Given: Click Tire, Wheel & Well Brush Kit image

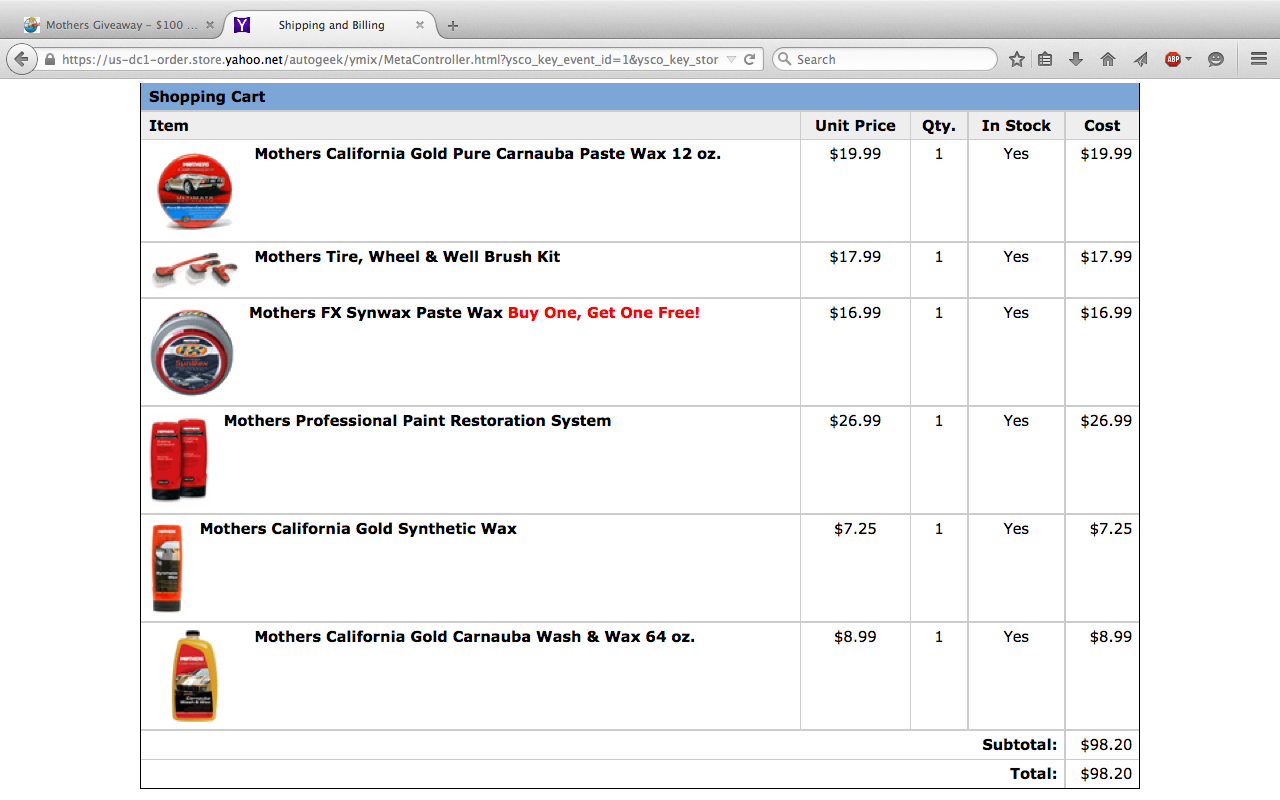Looking at the screenshot, I should pos(195,269).
